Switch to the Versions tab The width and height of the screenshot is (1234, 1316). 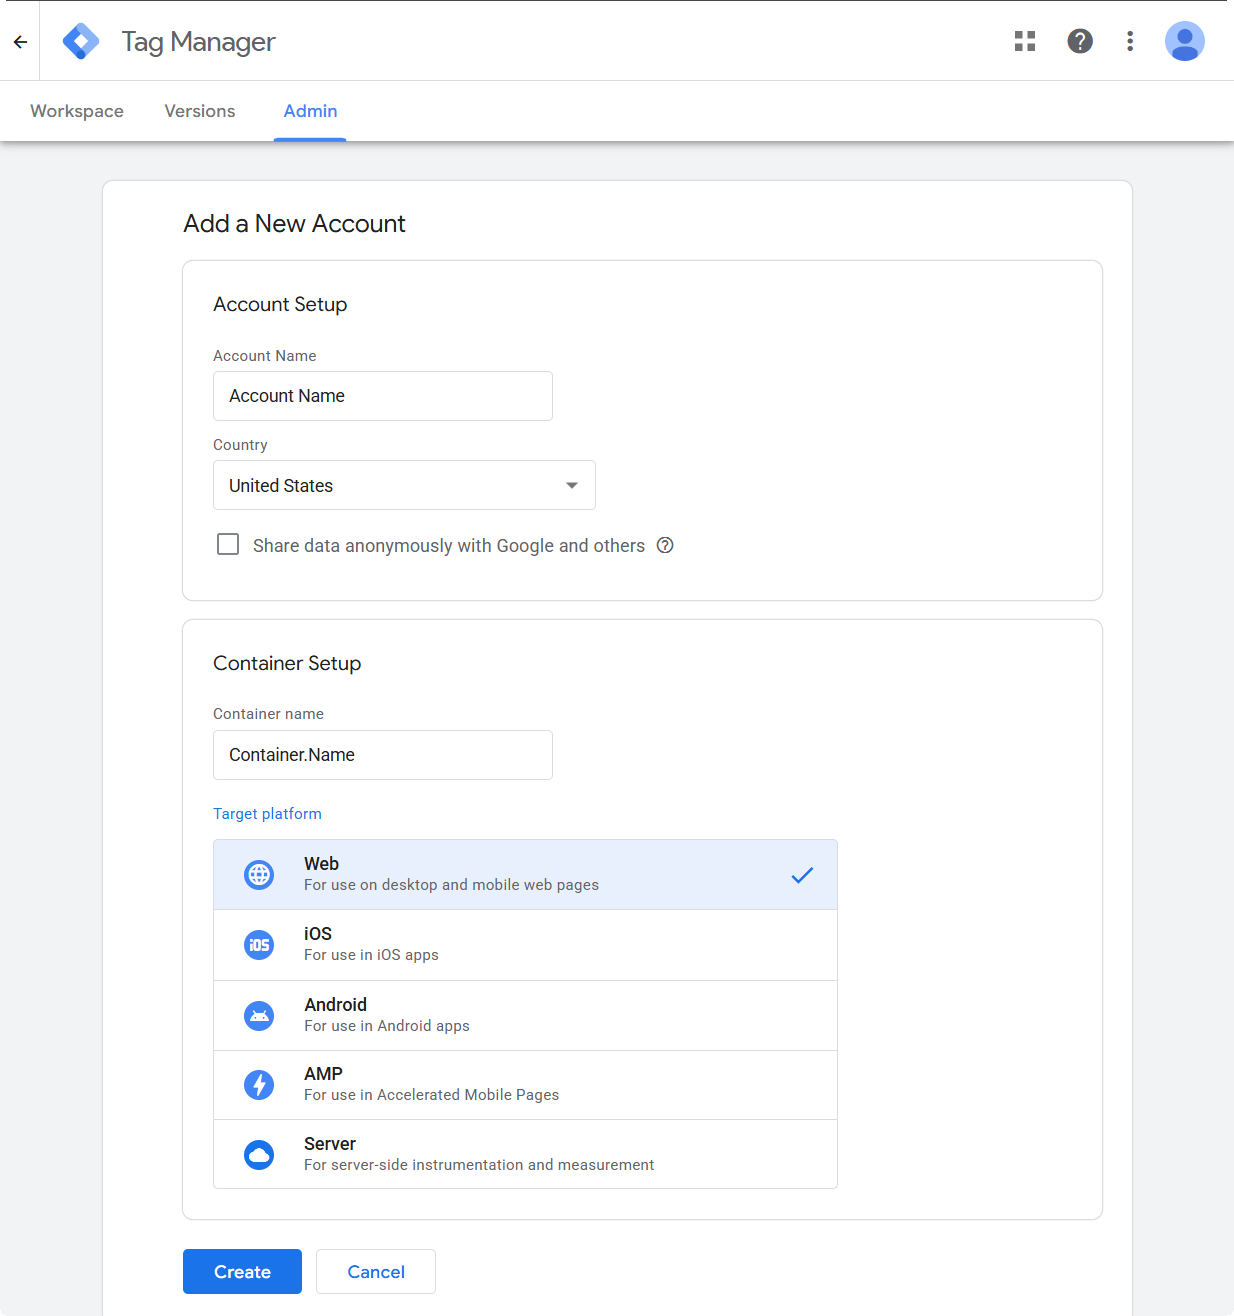point(200,111)
